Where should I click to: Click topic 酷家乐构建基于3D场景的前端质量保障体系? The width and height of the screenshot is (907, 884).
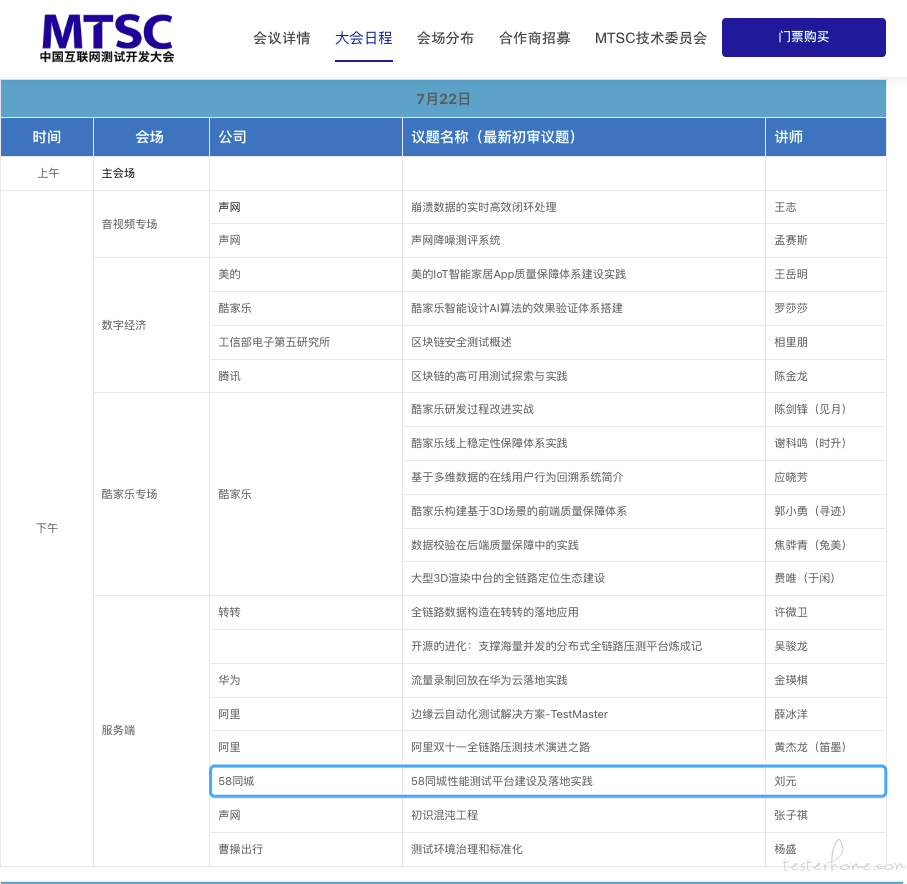tap(519, 511)
